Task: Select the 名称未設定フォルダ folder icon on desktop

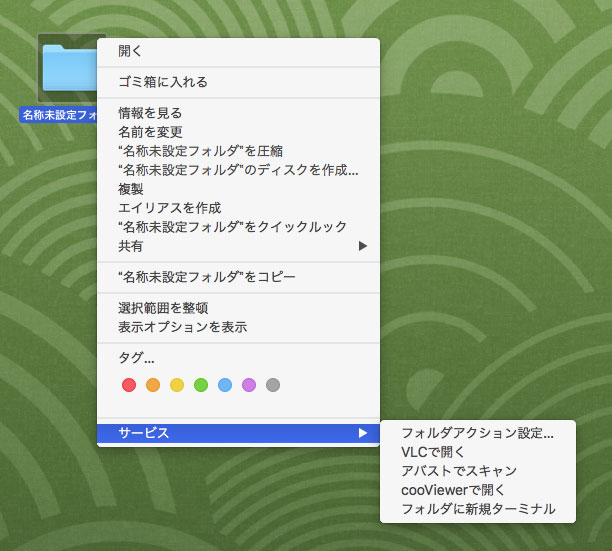Action: coord(69,68)
